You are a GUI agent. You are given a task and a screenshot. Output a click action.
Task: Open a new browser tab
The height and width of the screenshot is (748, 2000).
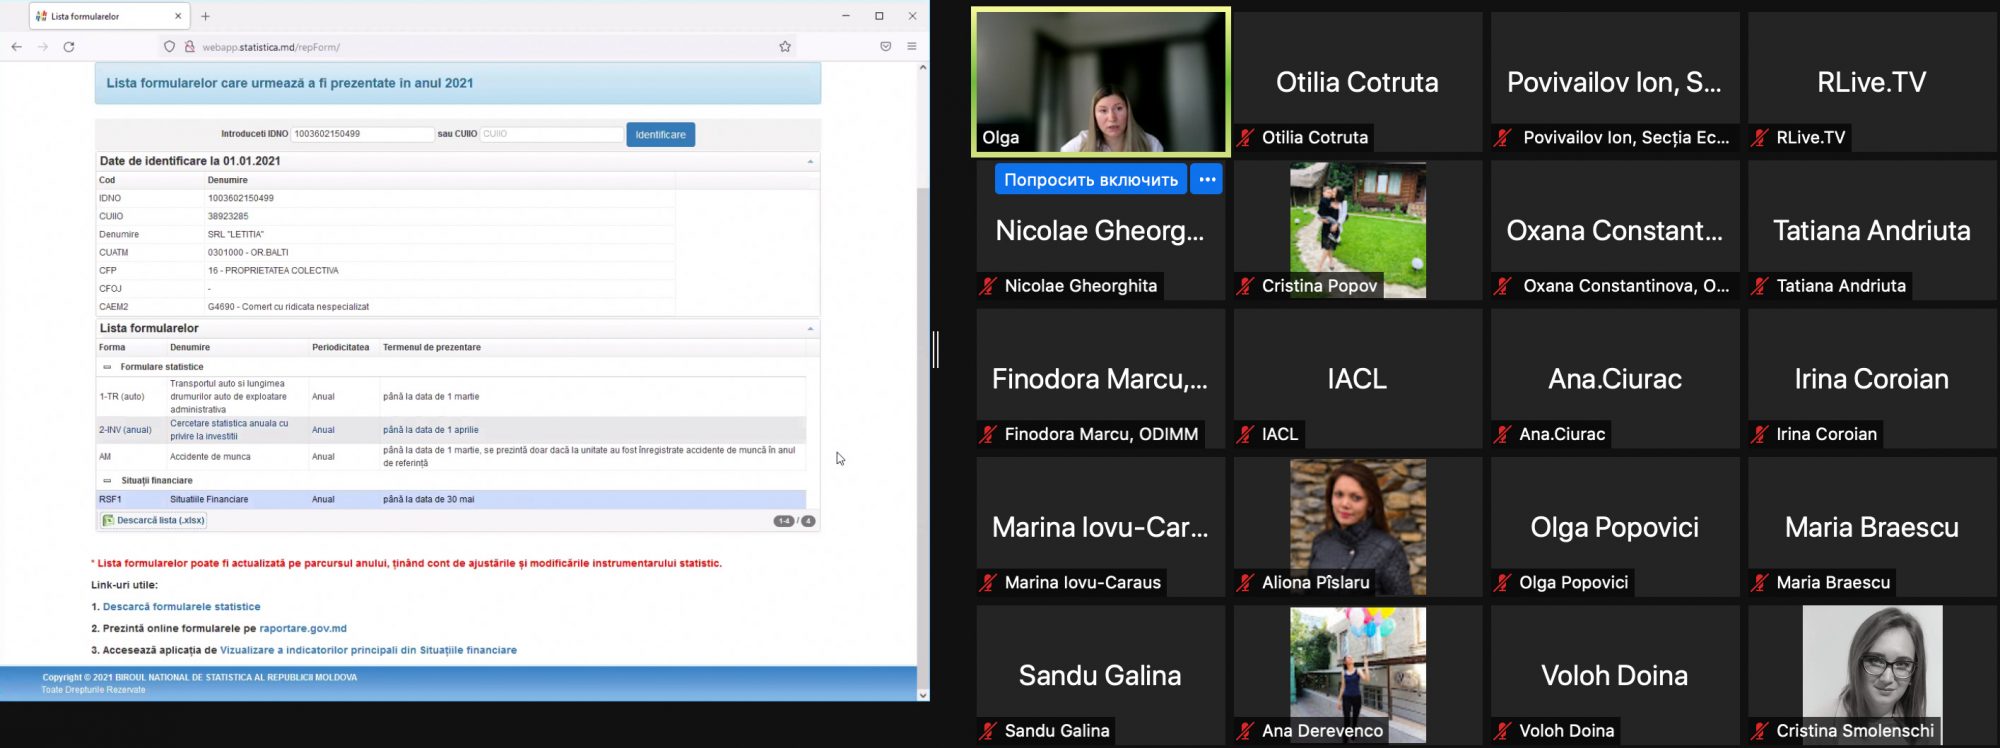[x=205, y=16]
